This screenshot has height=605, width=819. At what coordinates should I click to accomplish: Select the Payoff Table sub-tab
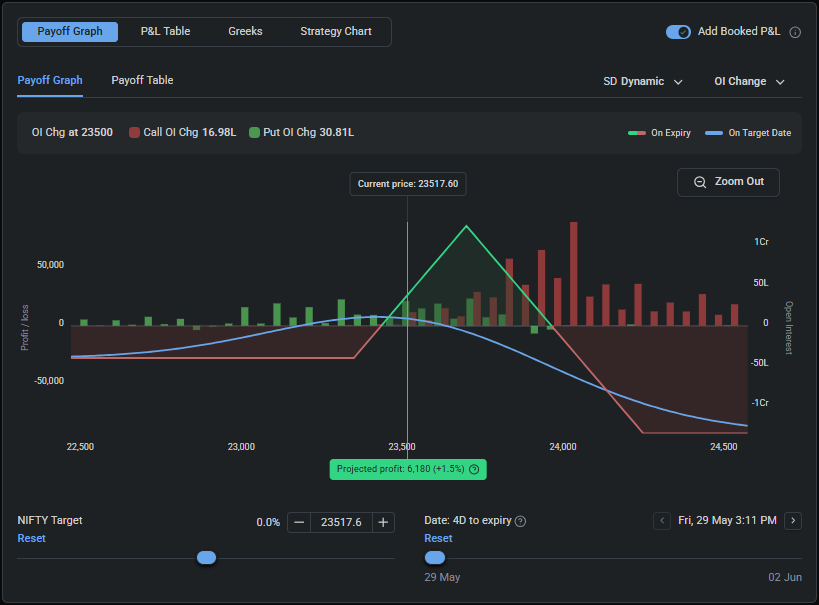[142, 80]
